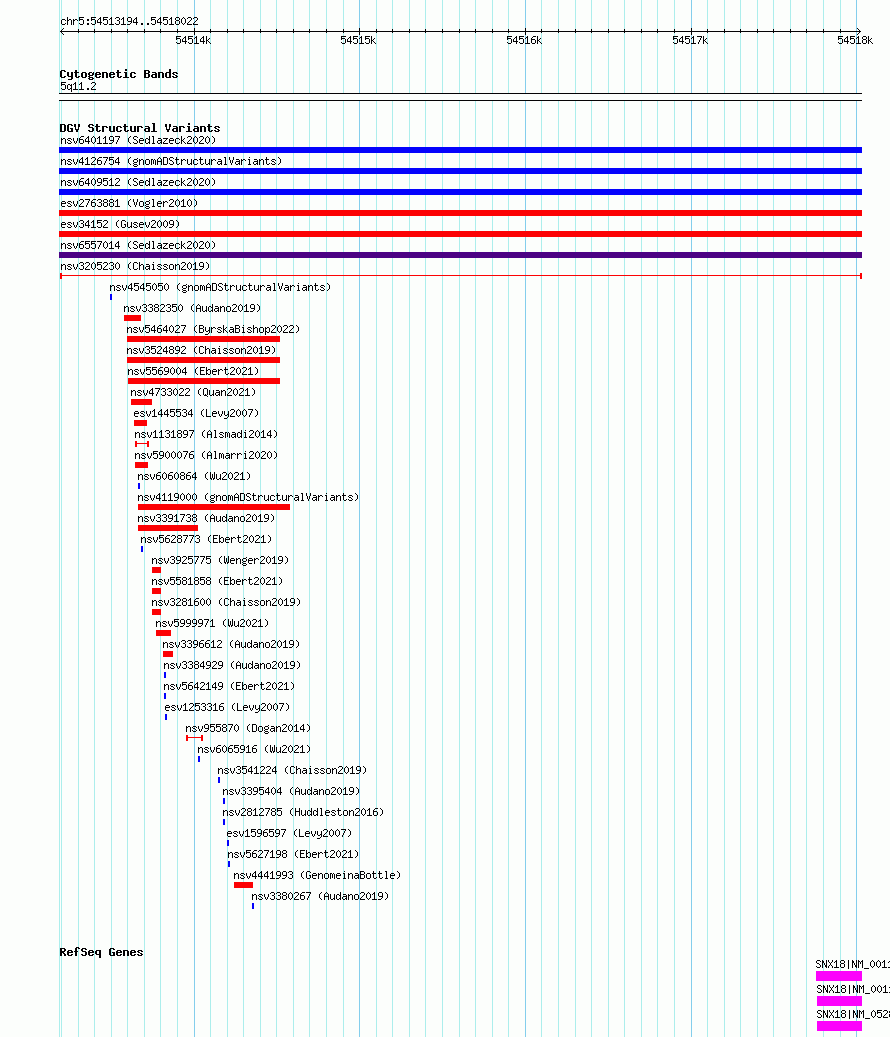The width and height of the screenshot is (890, 1037).
Task: Select nsv3396612 (Audano2019) label
Action: click(x=231, y=645)
